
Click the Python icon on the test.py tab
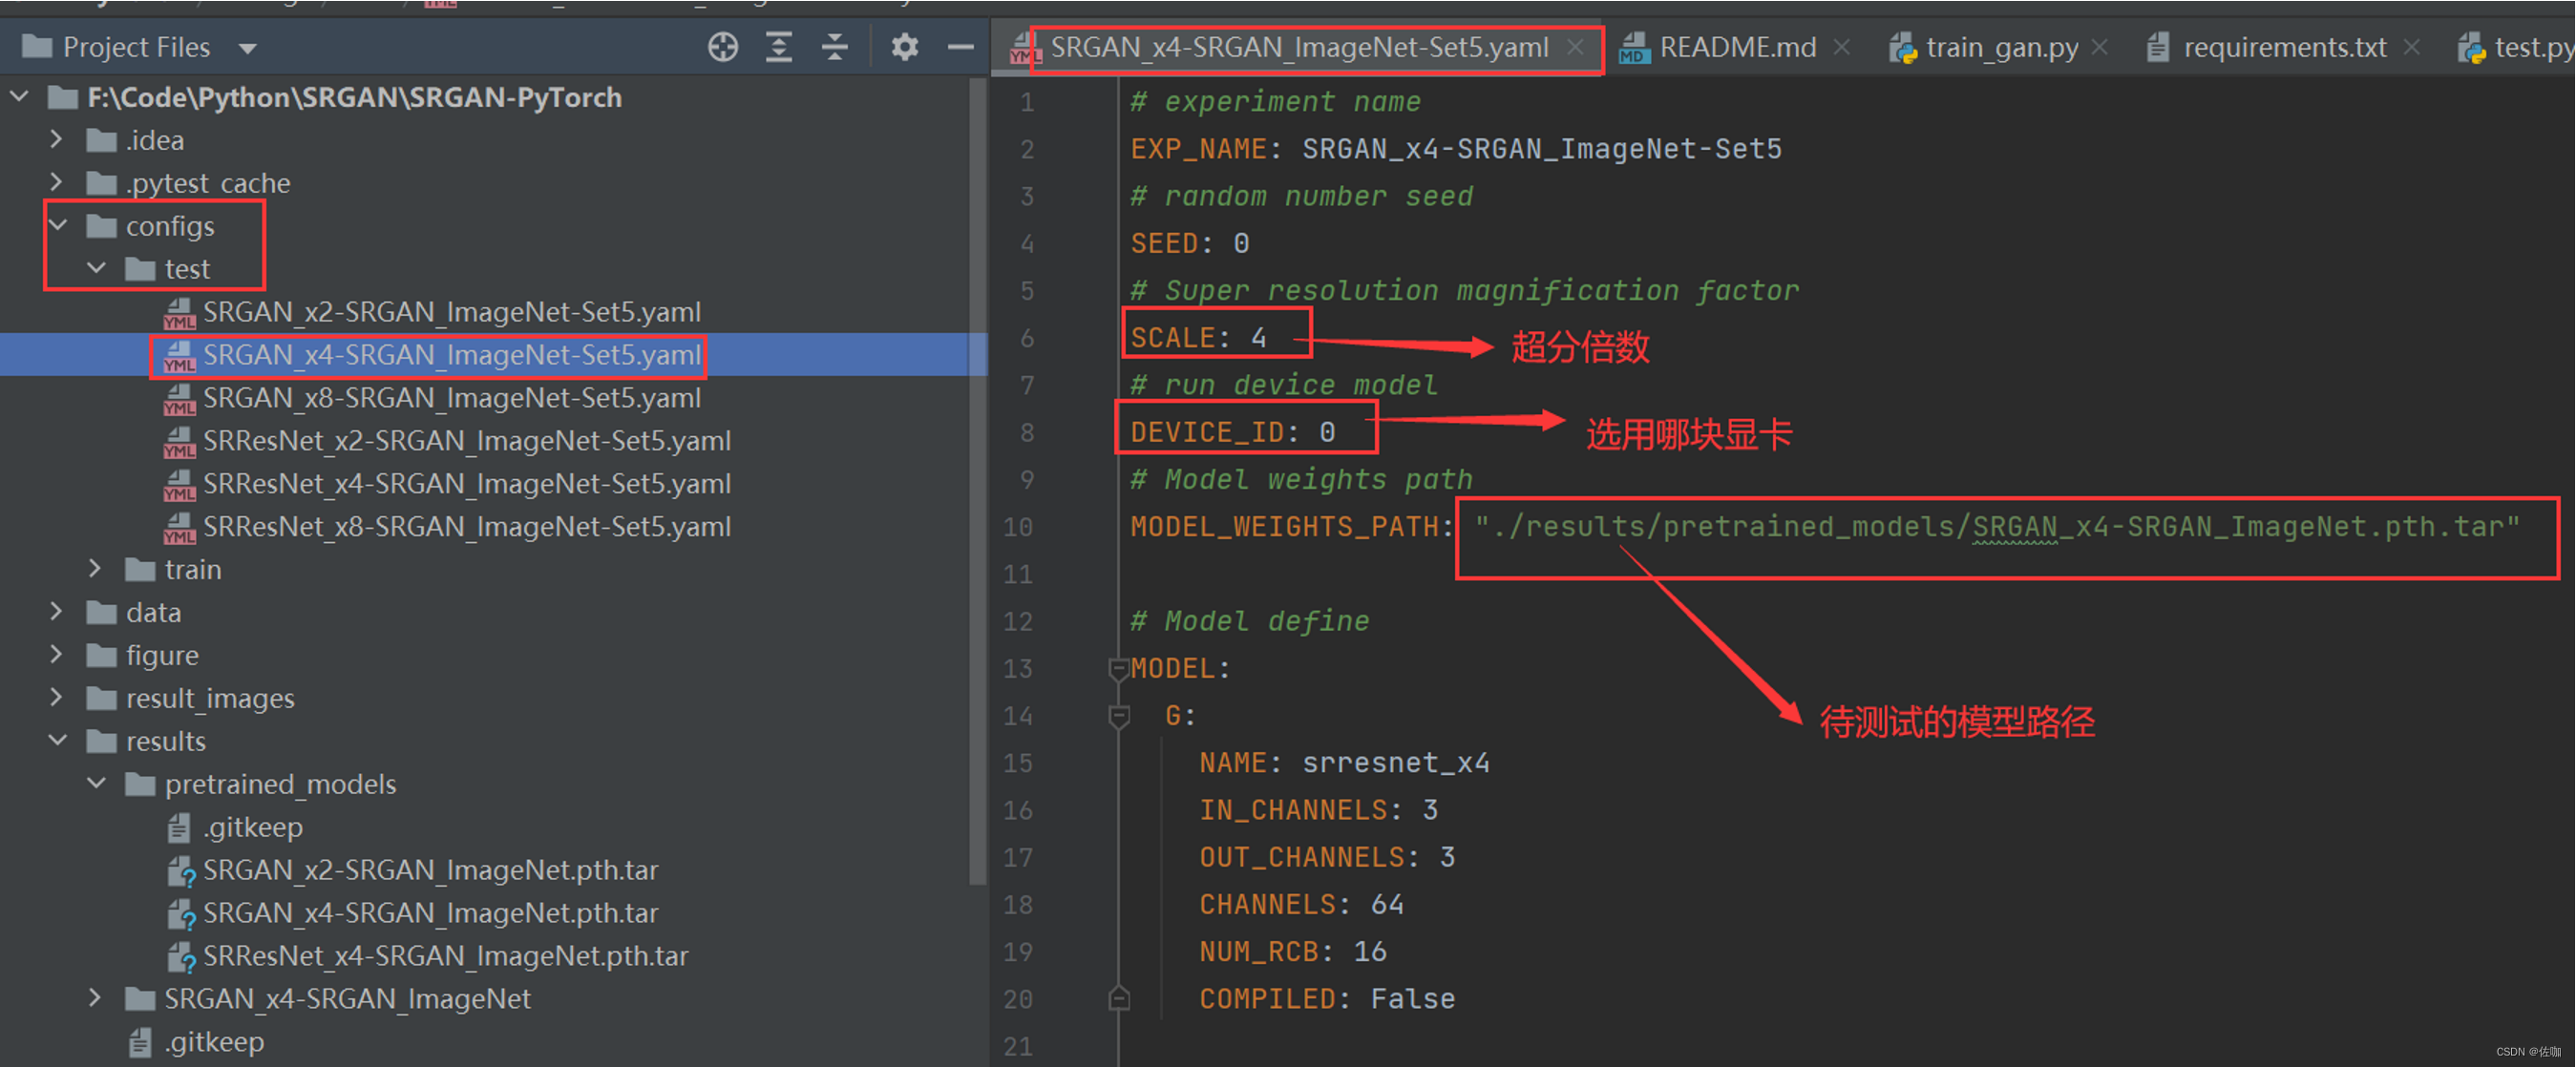(x=2473, y=46)
